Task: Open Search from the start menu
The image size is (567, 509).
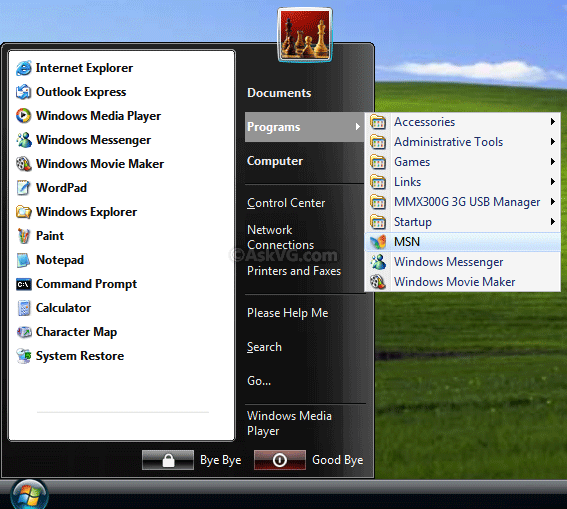Action: pyautogui.click(x=264, y=347)
